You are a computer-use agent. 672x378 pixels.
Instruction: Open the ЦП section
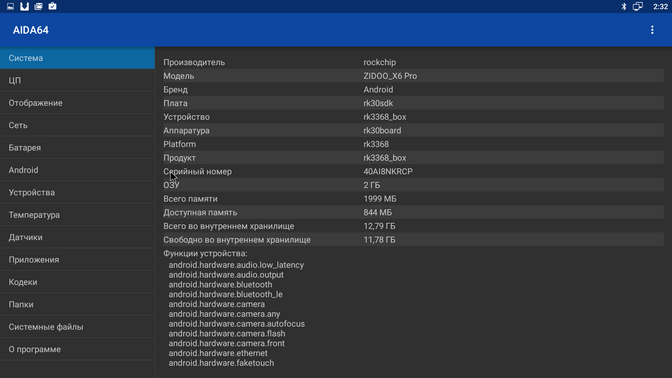click(x=77, y=81)
